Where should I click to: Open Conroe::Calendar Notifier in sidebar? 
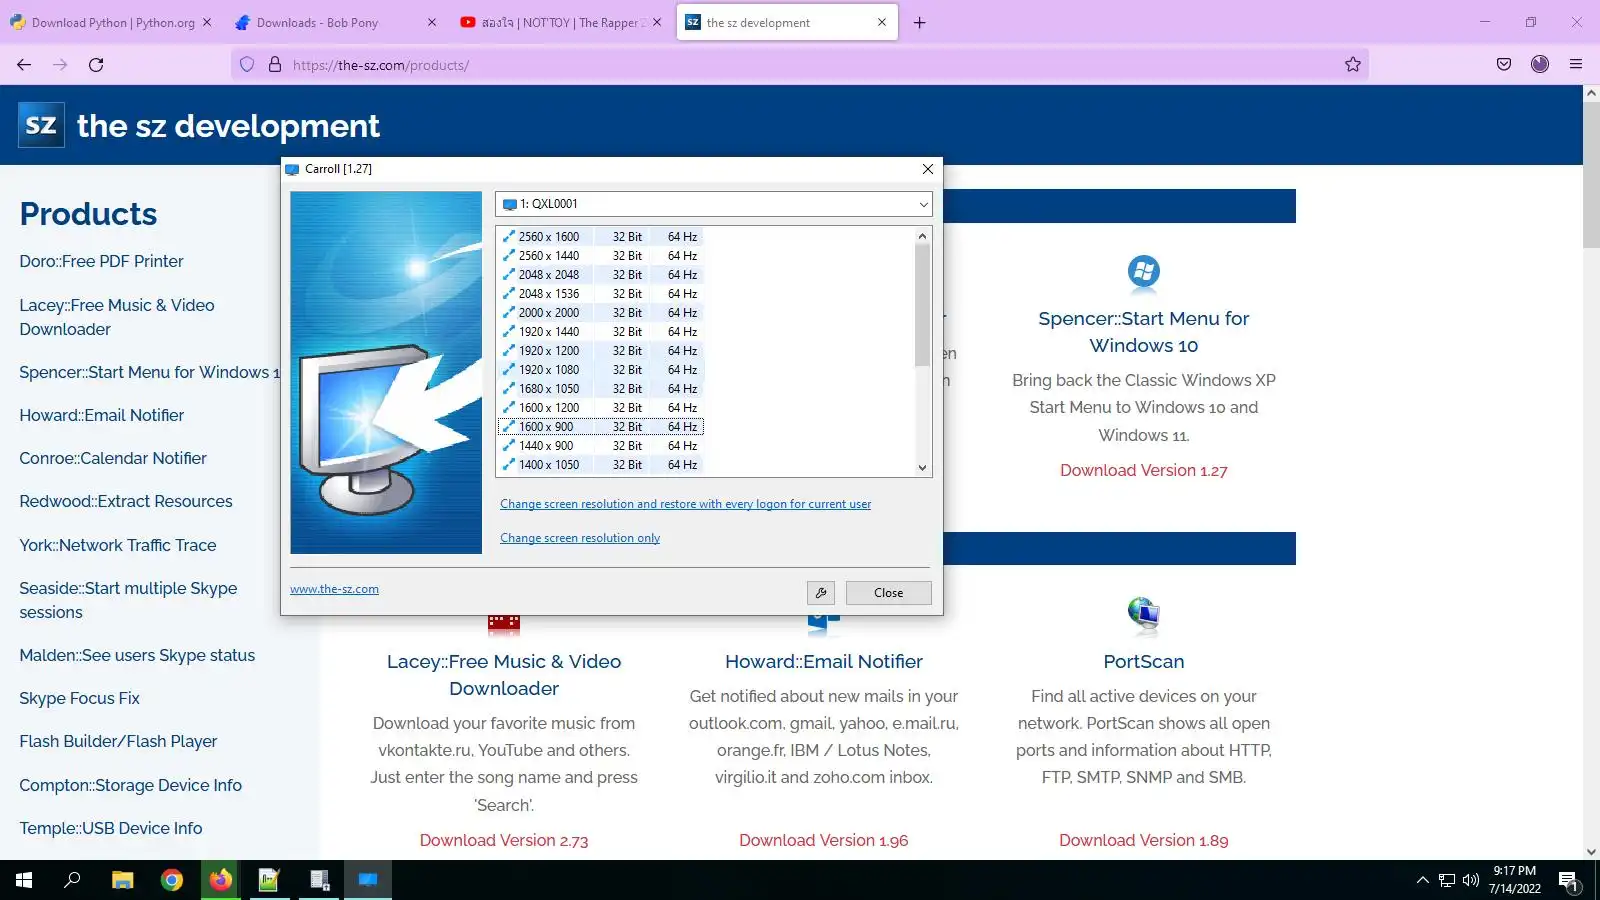click(x=113, y=458)
